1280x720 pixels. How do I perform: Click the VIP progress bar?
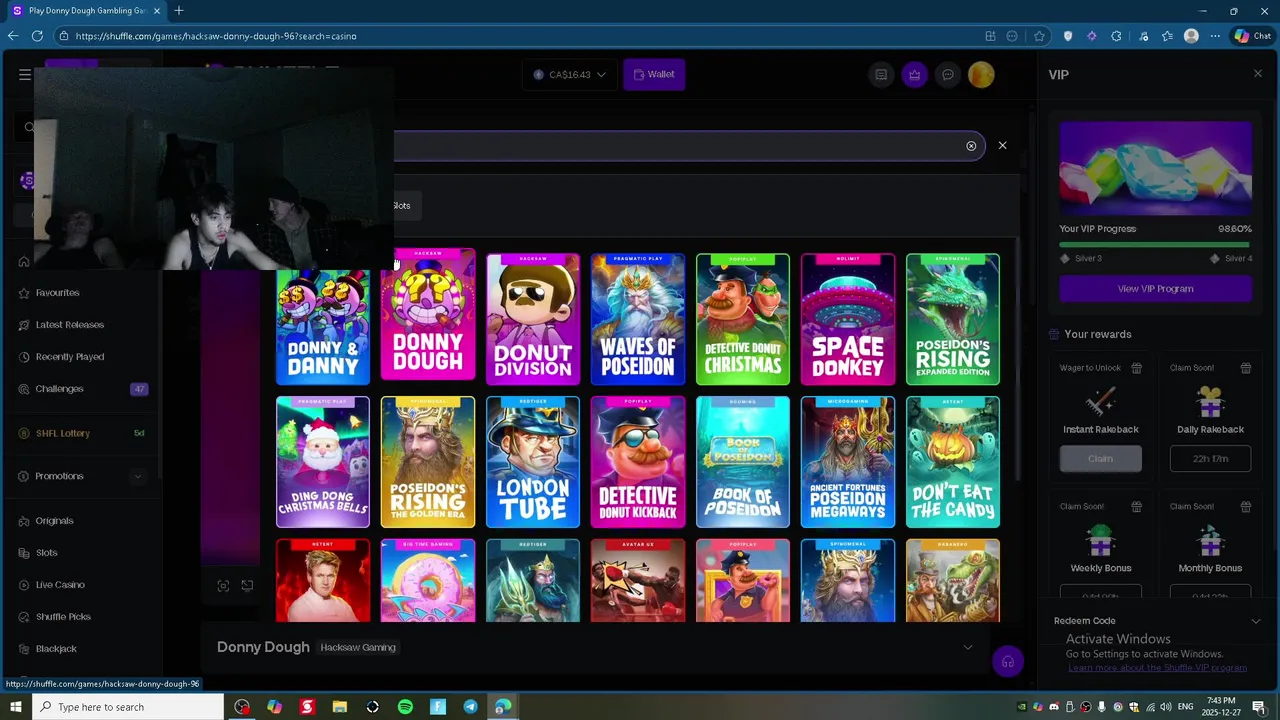pyautogui.click(x=1155, y=244)
